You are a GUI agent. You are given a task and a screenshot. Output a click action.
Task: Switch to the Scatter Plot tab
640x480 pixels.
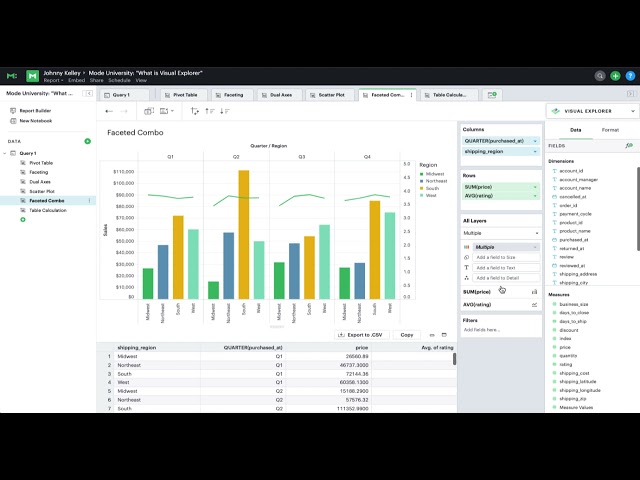(327, 95)
